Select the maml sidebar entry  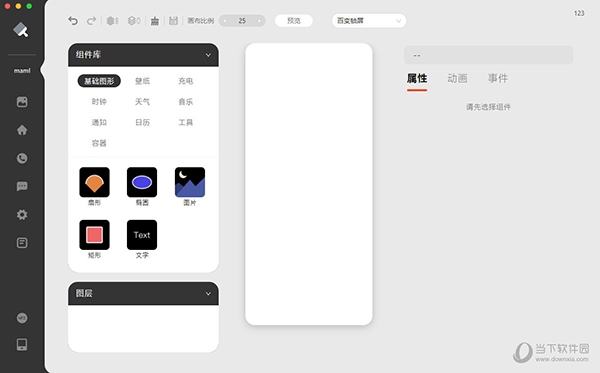(22, 71)
